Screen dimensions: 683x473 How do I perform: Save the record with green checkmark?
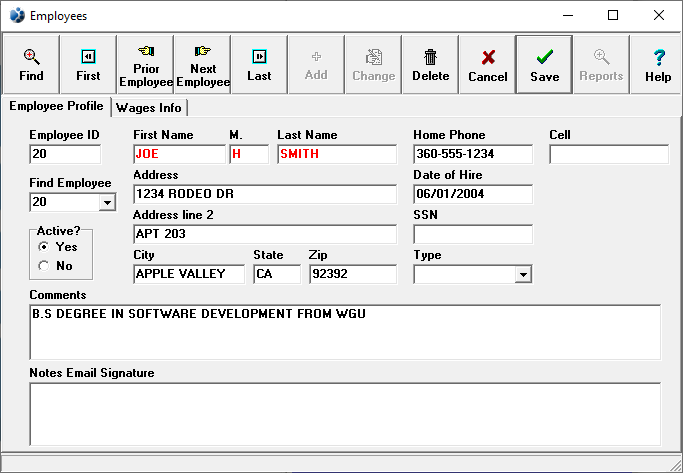point(544,65)
